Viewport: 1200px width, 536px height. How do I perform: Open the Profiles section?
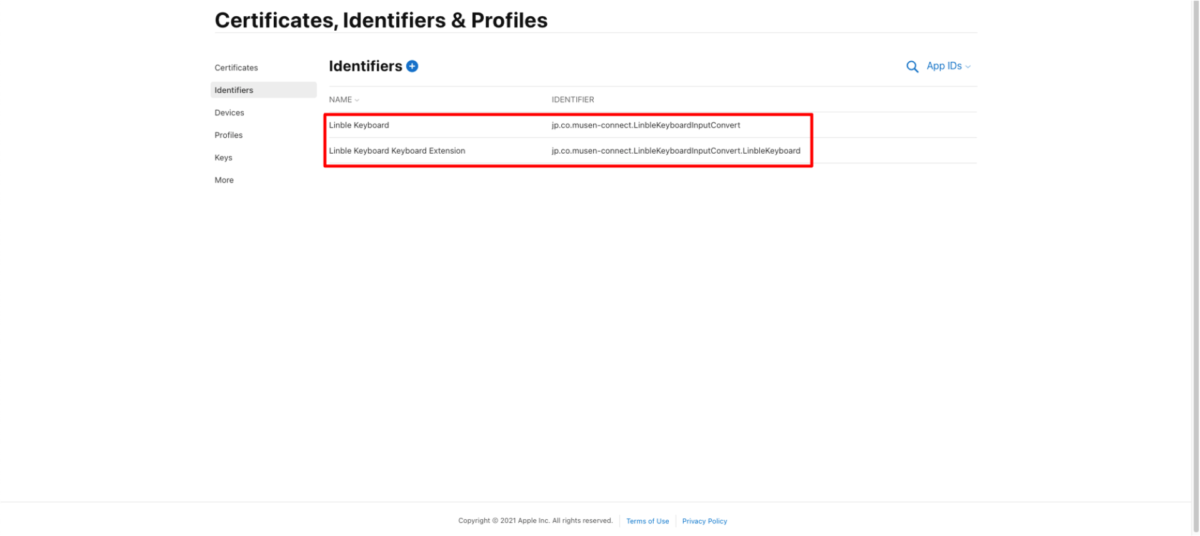228,135
